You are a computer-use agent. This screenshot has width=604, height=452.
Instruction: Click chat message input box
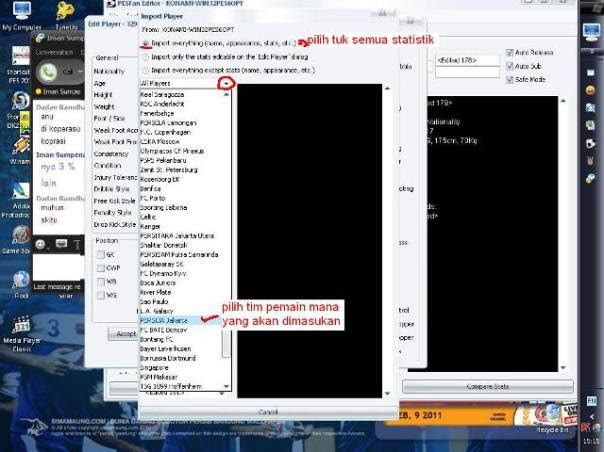tap(59, 267)
